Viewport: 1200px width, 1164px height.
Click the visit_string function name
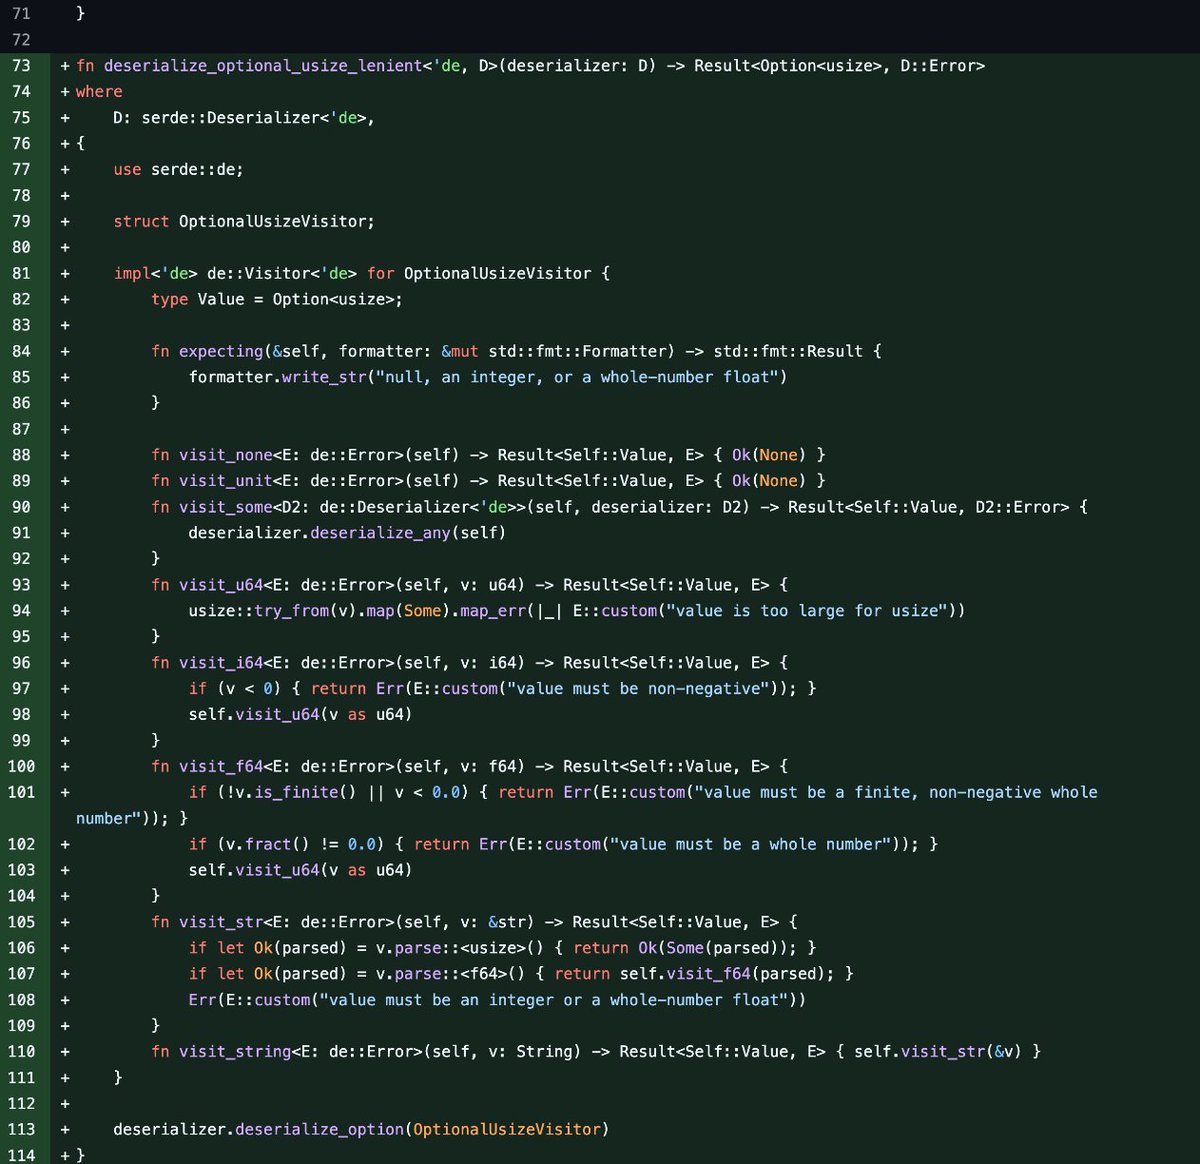[235, 1052]
